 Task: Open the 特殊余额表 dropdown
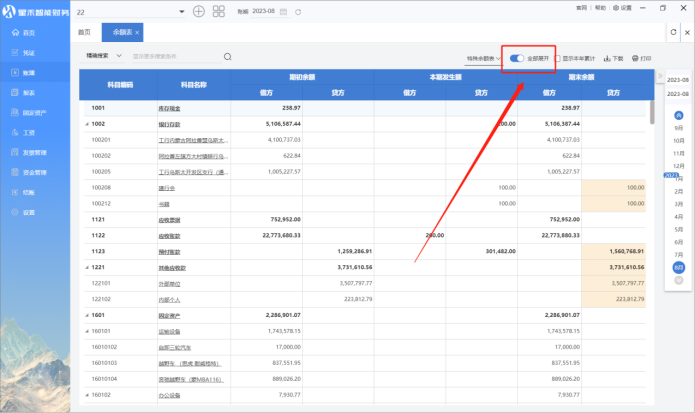(483, 58)
